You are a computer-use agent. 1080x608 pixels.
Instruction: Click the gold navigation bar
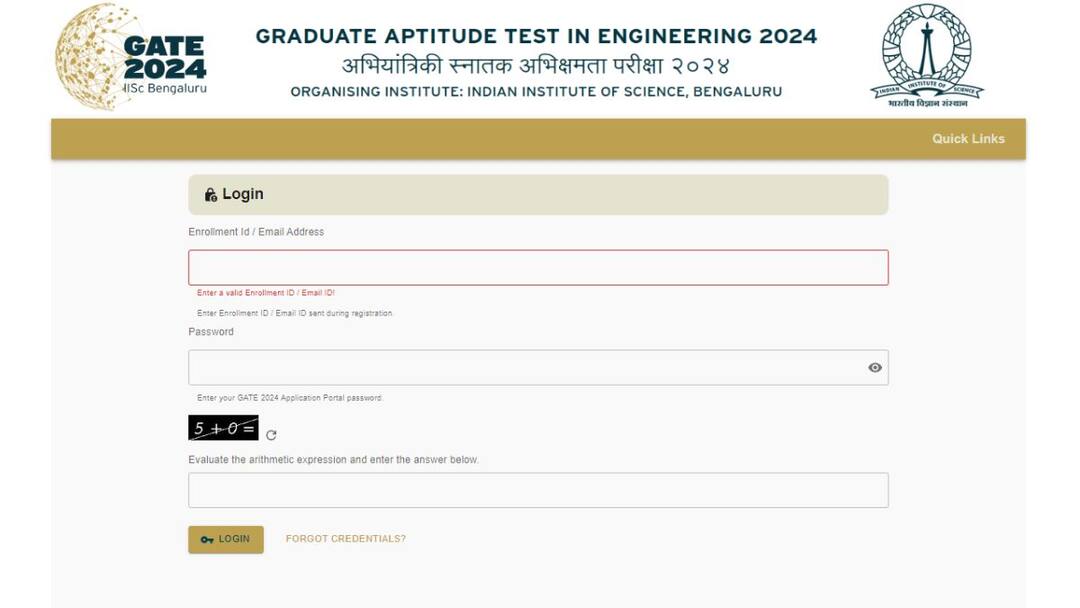[500, 138]
